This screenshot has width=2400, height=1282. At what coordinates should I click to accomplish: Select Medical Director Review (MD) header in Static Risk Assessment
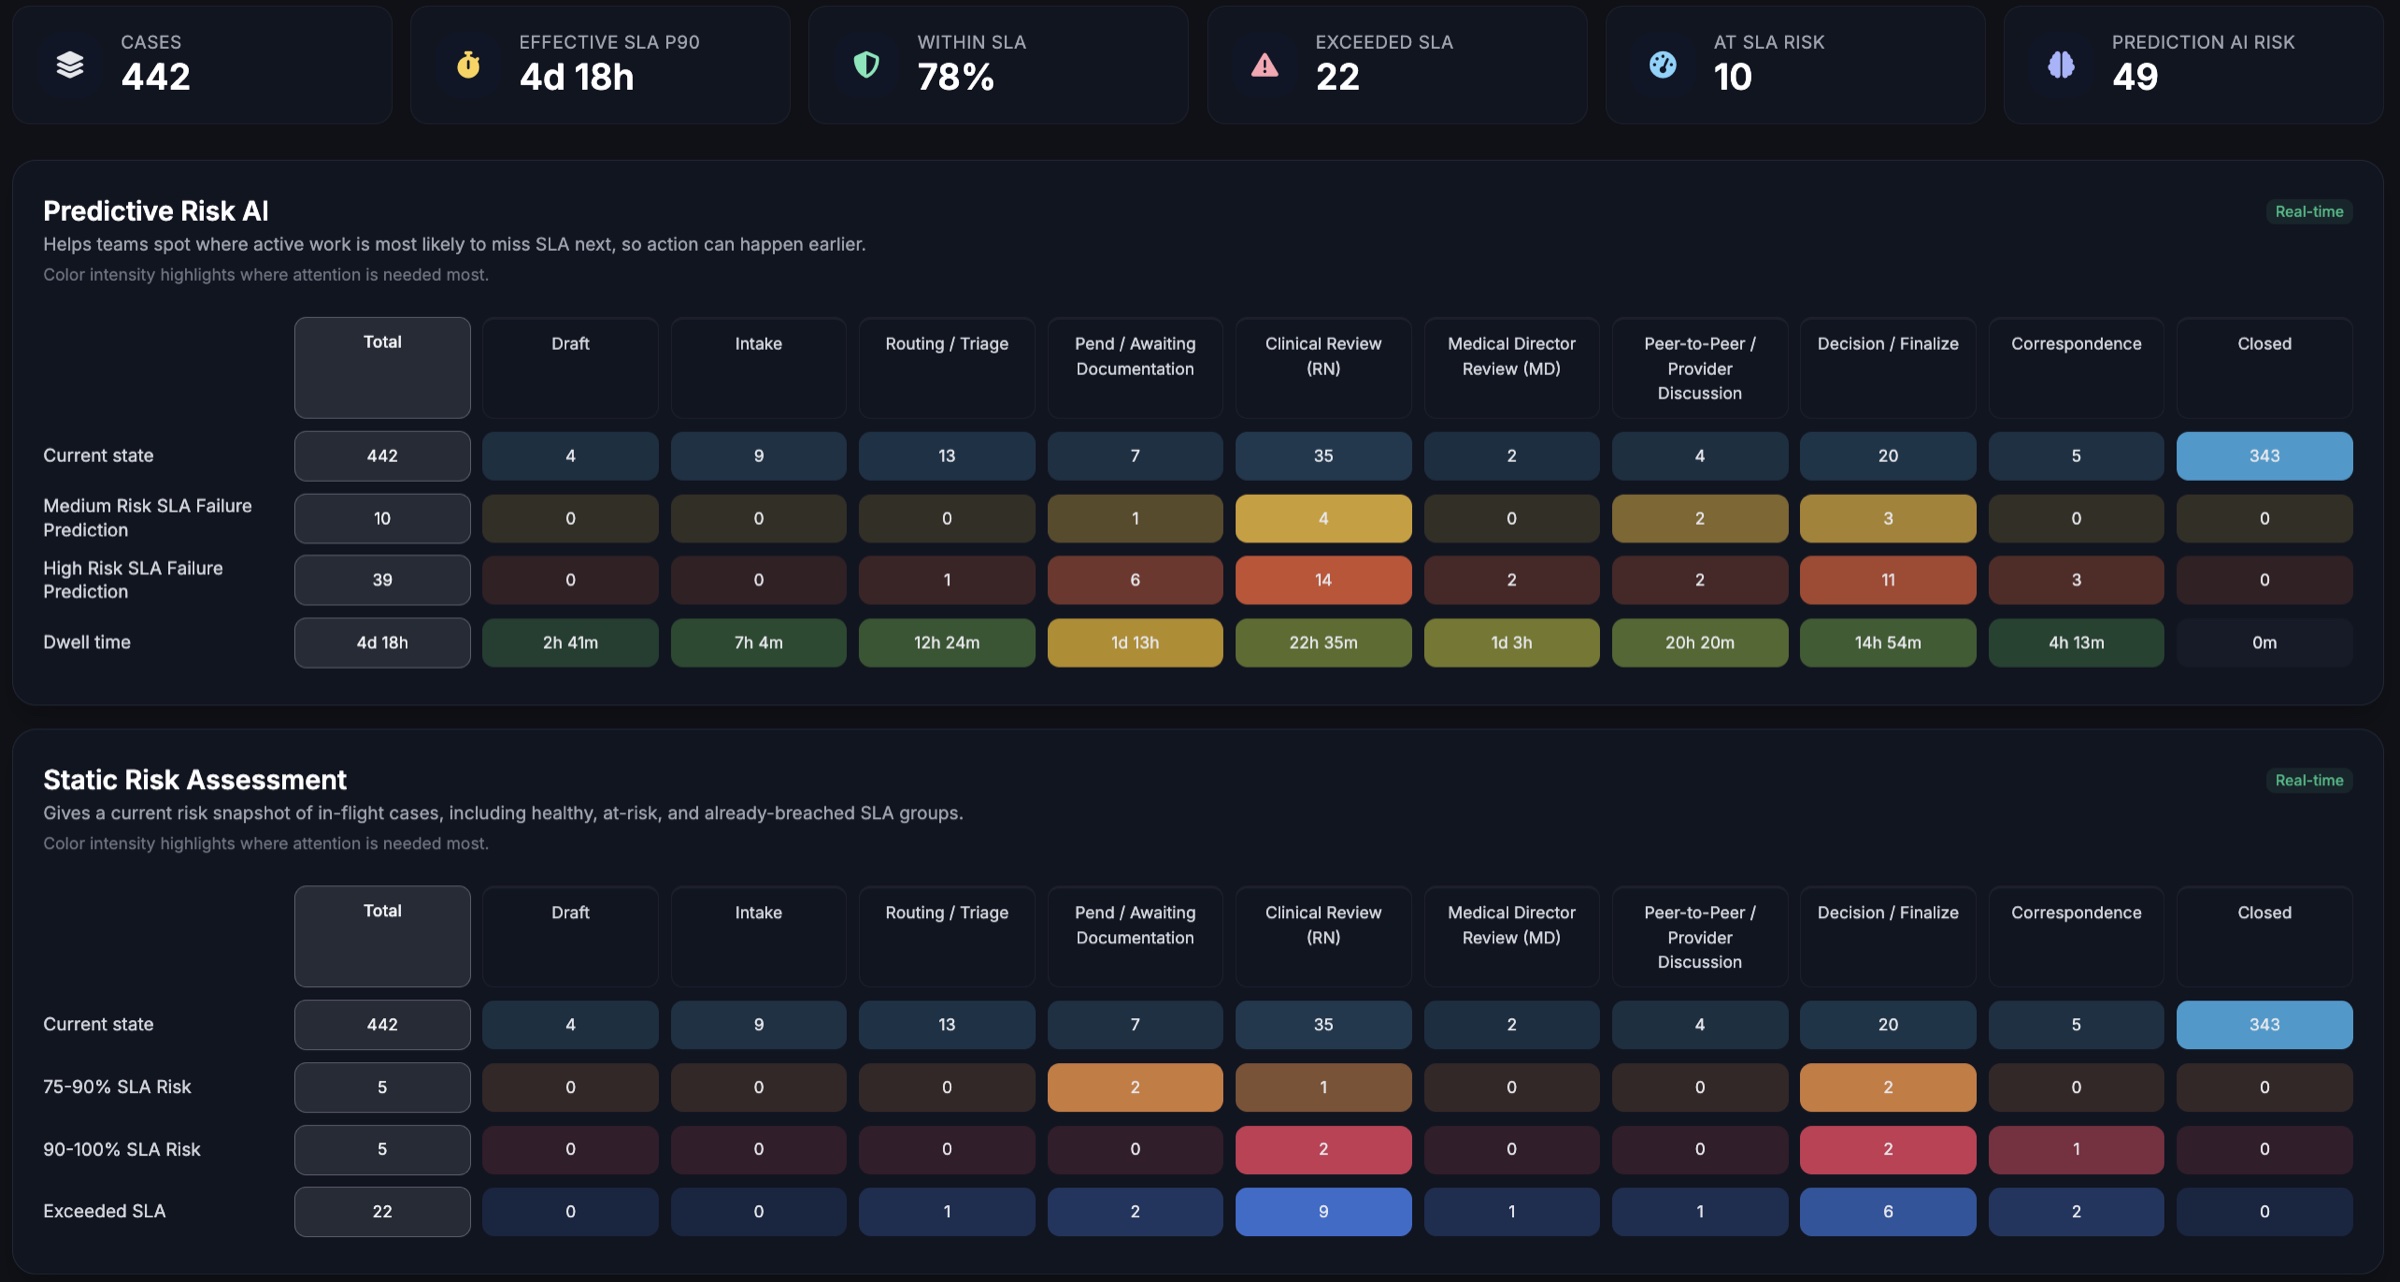1511,936
